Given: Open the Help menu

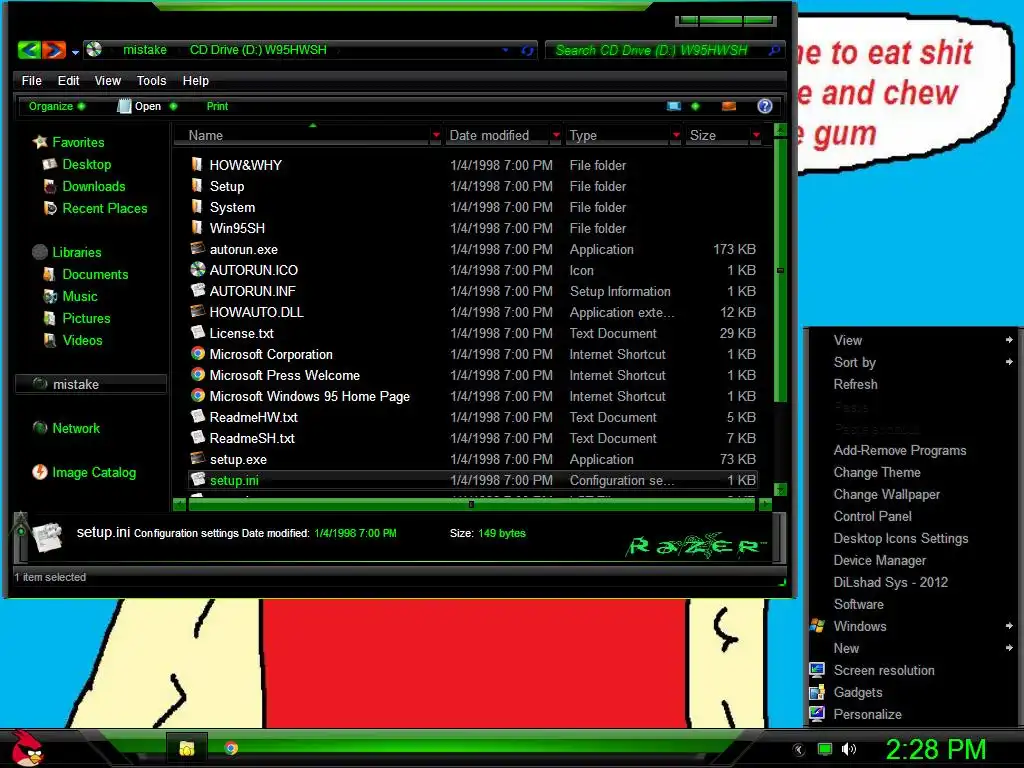Looking at the screenshot, I should coord(195,80).
